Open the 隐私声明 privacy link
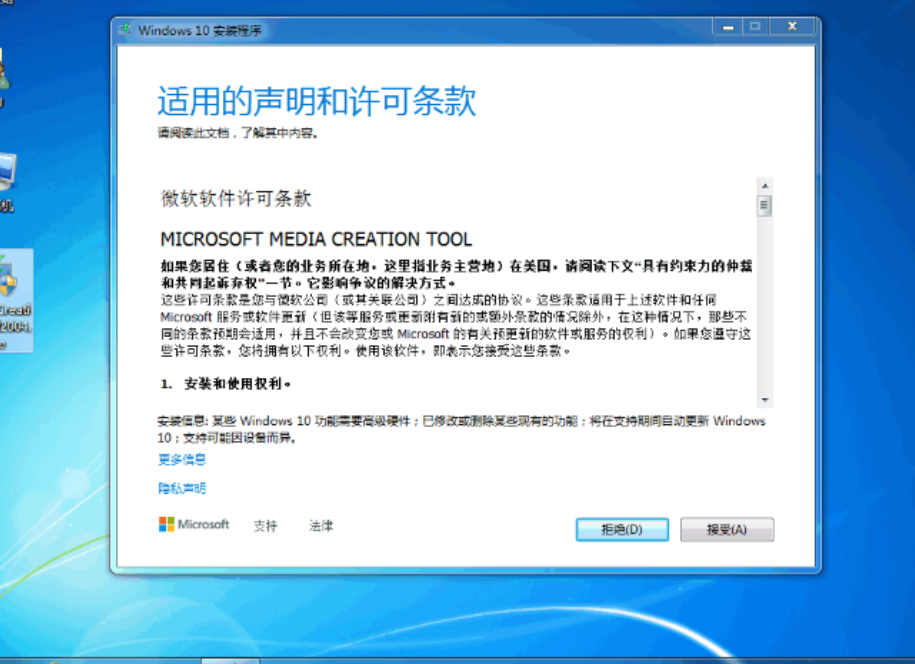This screenshot has height=664, width=915. (x=182, y=489)
